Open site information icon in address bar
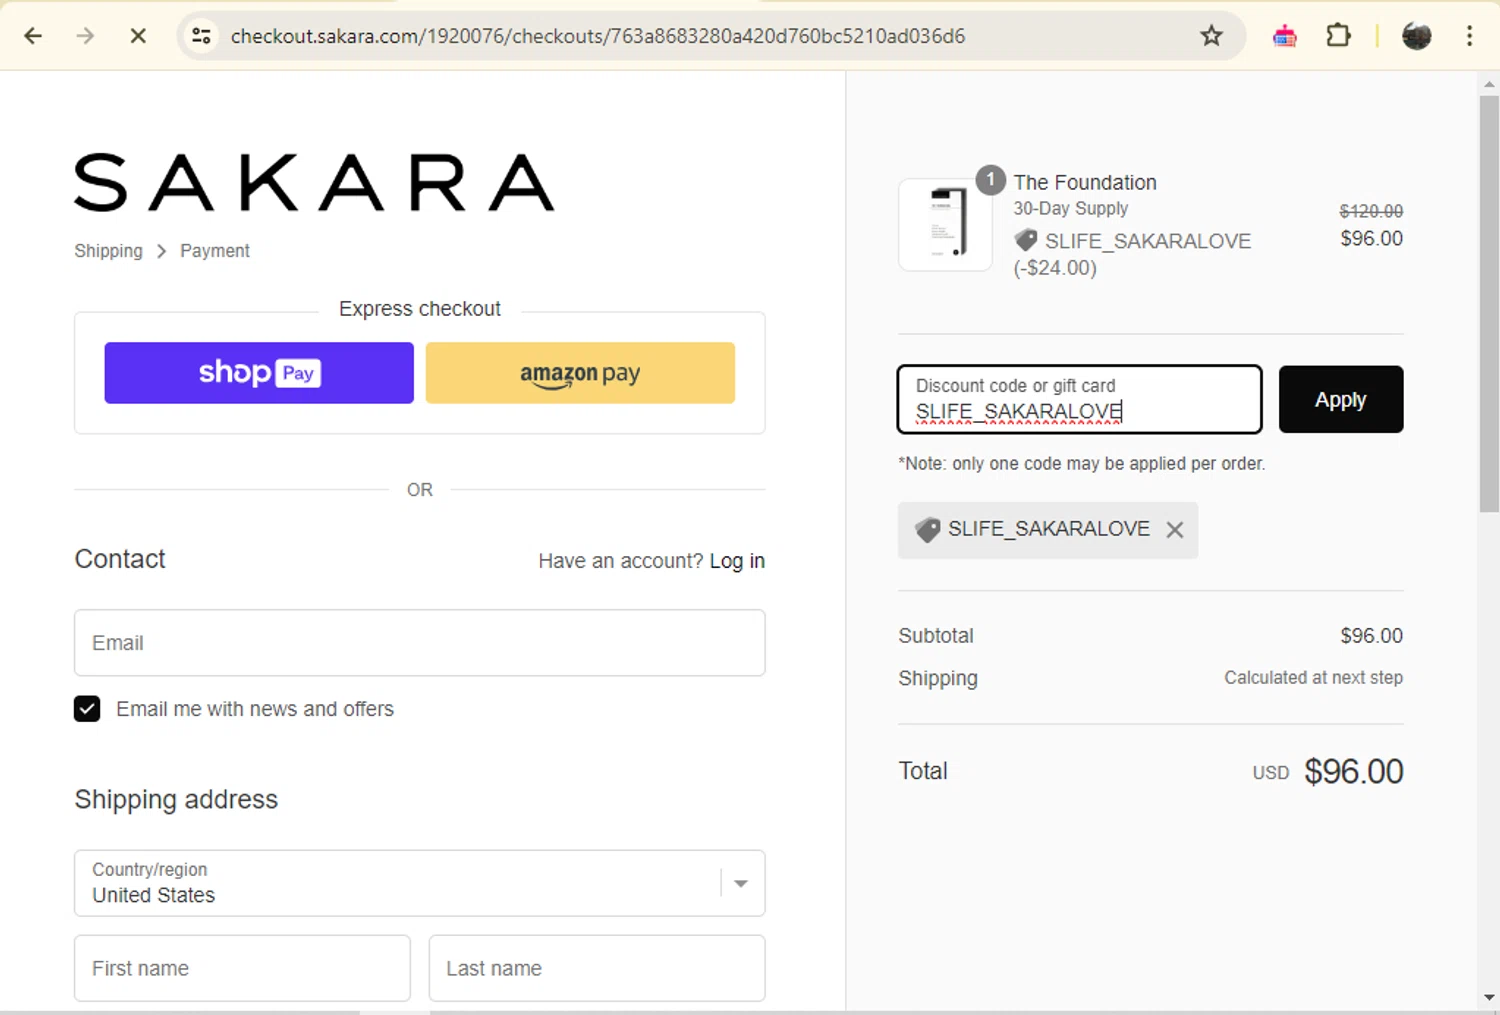 tap(201, 36)
